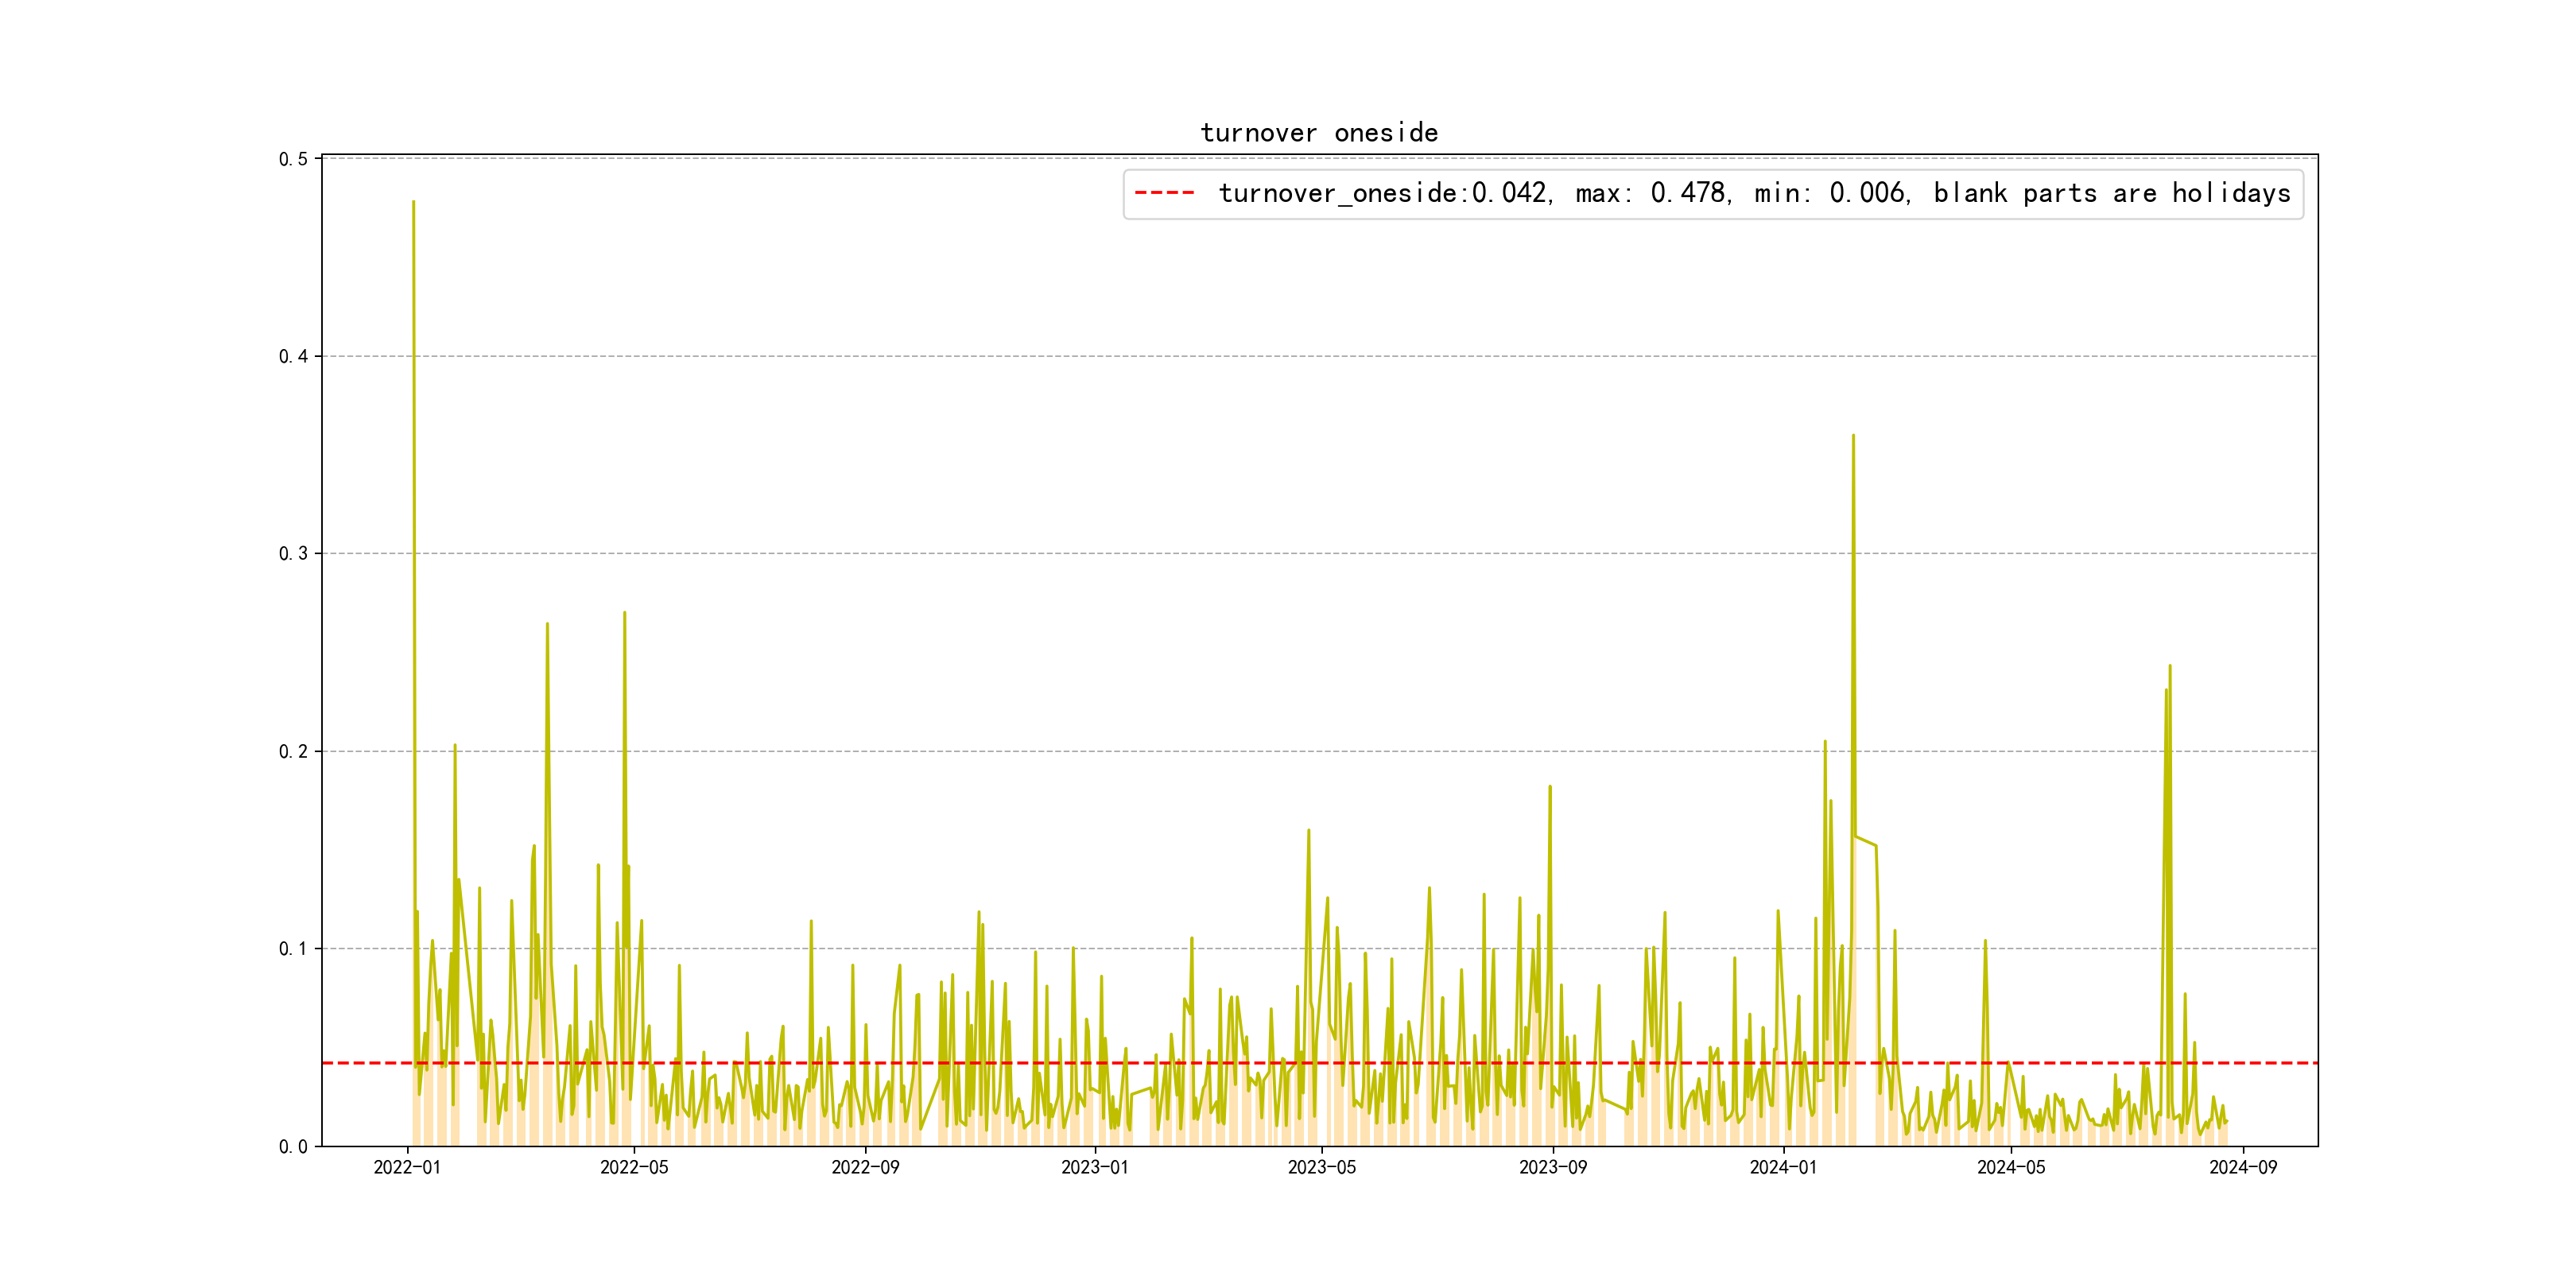The height and width of the screenshot is (1288, 2576).
Task: Click the 0.4 y-axis tick label
Action: click(293, 356)
